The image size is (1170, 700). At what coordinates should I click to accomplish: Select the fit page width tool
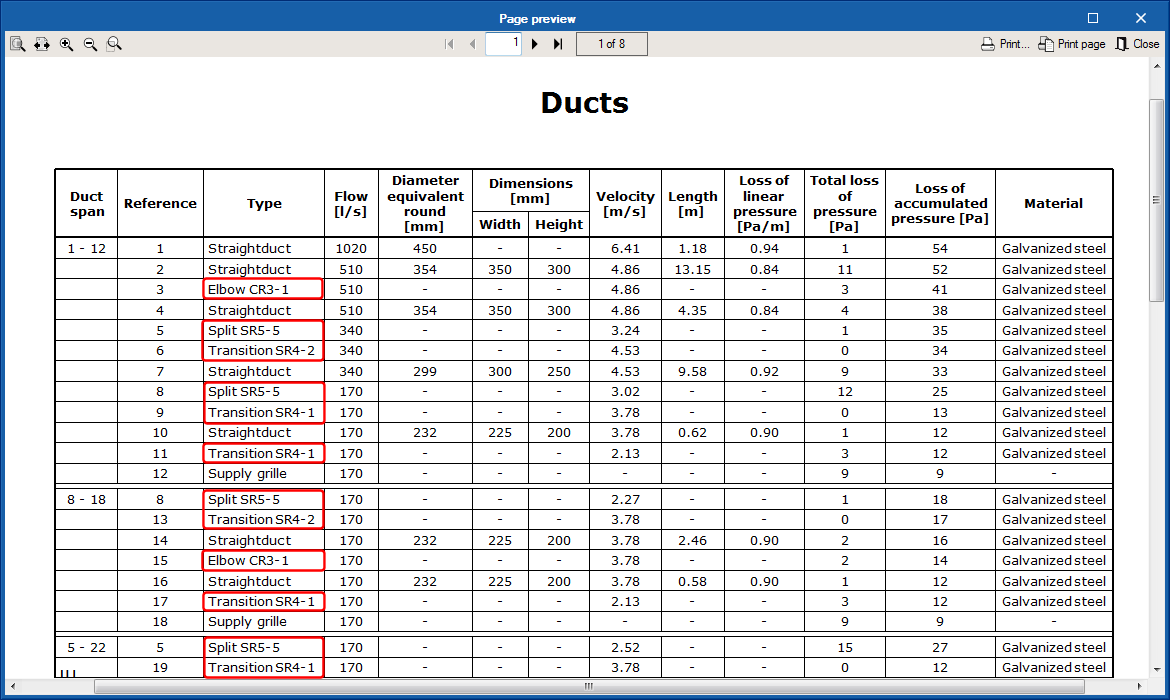coord(41,43)
